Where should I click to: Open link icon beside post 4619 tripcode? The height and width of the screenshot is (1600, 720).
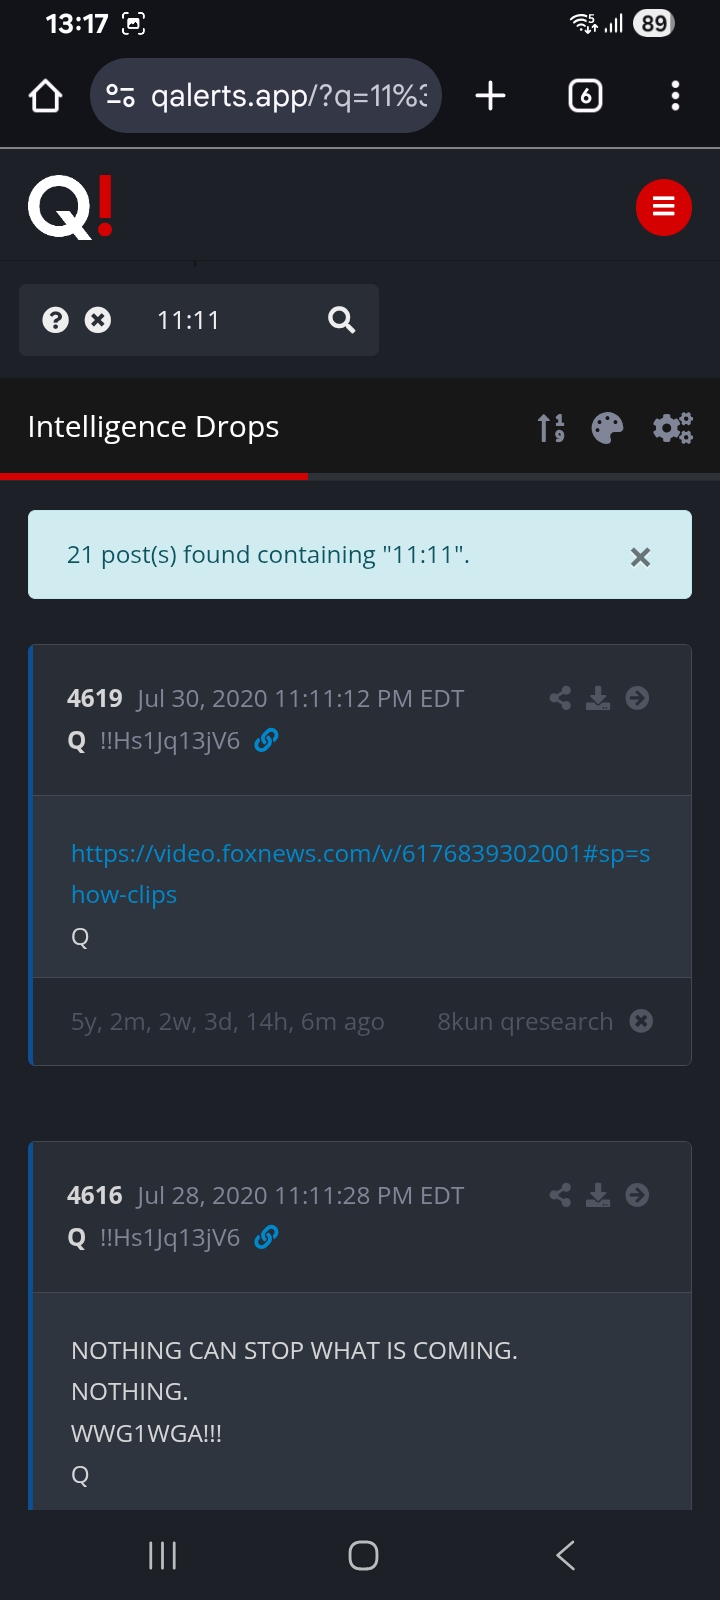(x=266, y=740)
